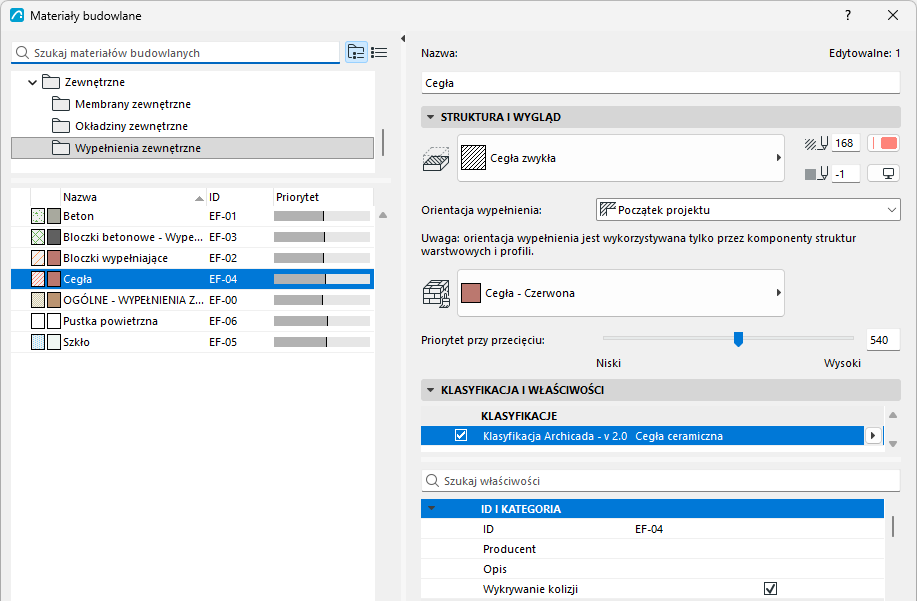The width and height of the screenshot is (917, 601).
Task: Collapse the ID I KATEGORIA group
Action: coord(432,509)
